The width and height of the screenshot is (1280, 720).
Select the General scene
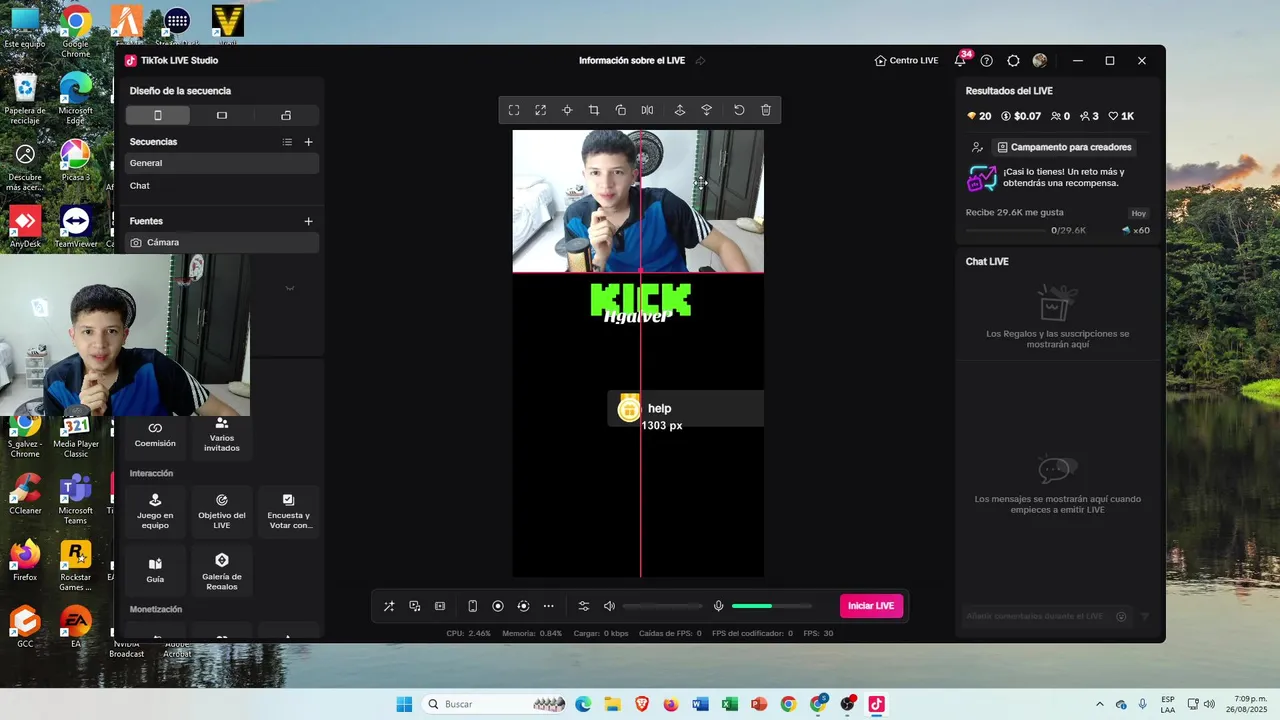coord(222,163)
